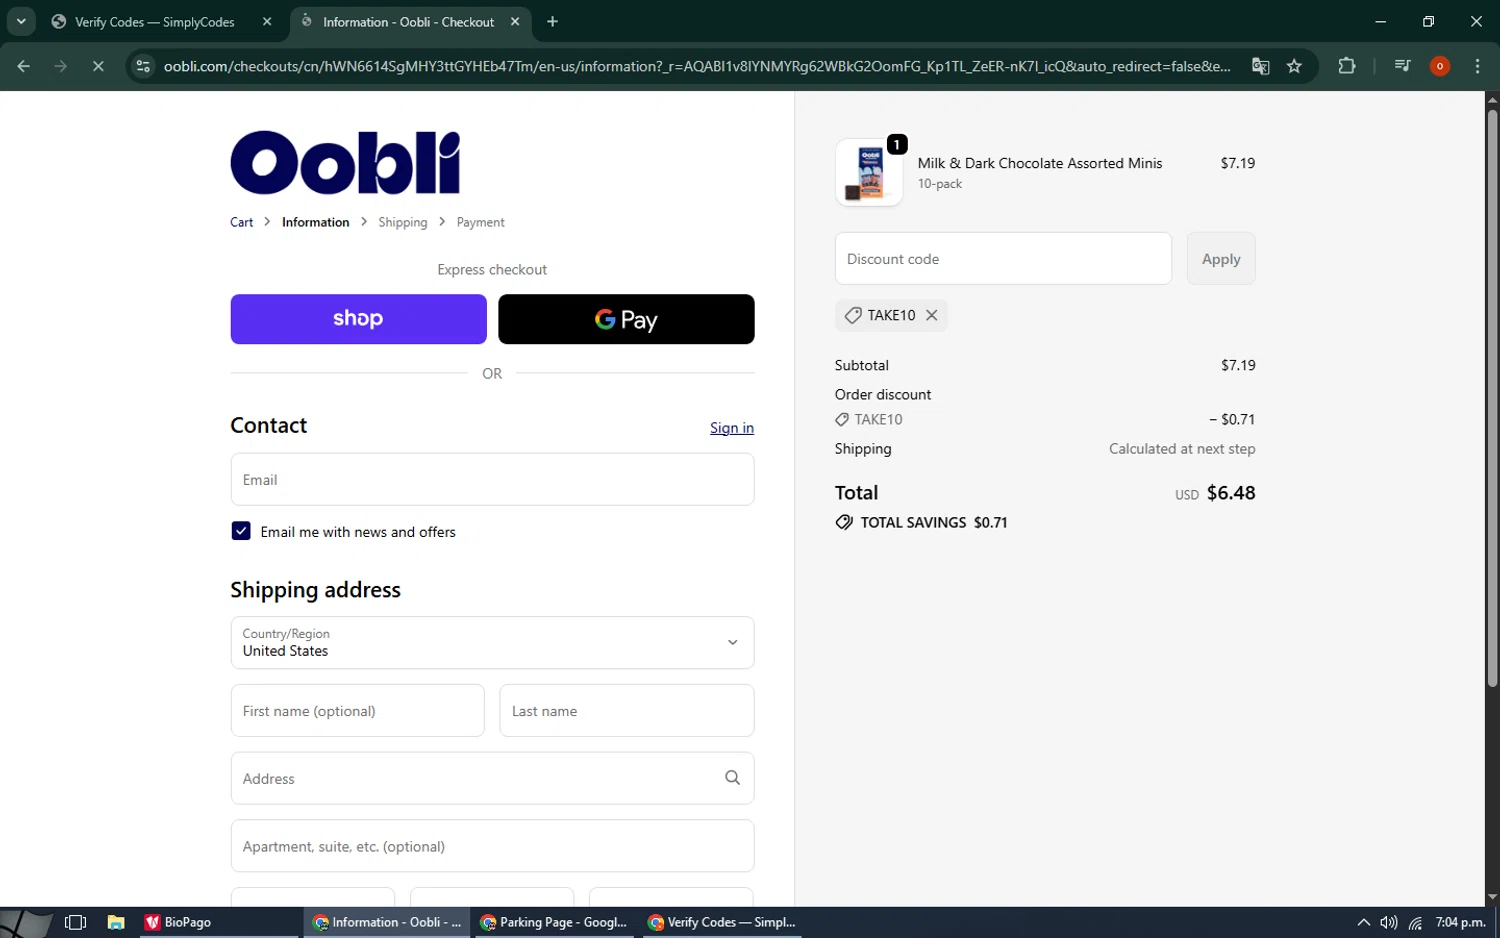Click Subtotal value $7.19

click(1238, 365)
